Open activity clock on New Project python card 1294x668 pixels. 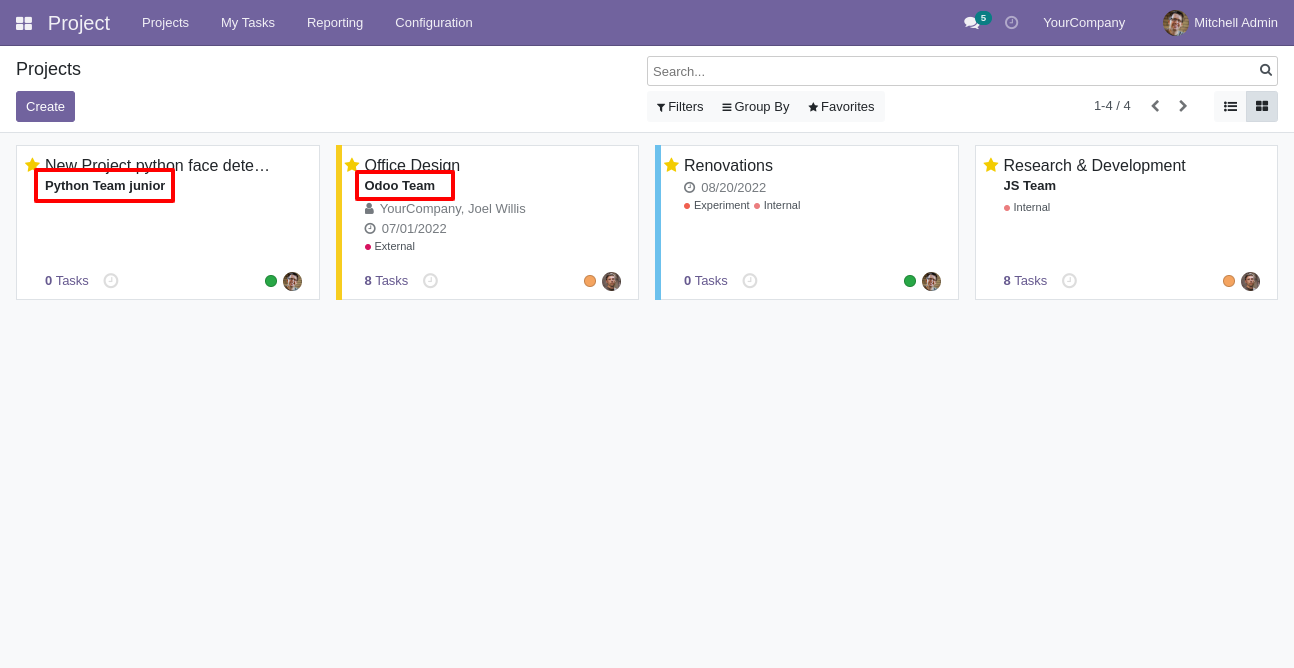(111, 281)
